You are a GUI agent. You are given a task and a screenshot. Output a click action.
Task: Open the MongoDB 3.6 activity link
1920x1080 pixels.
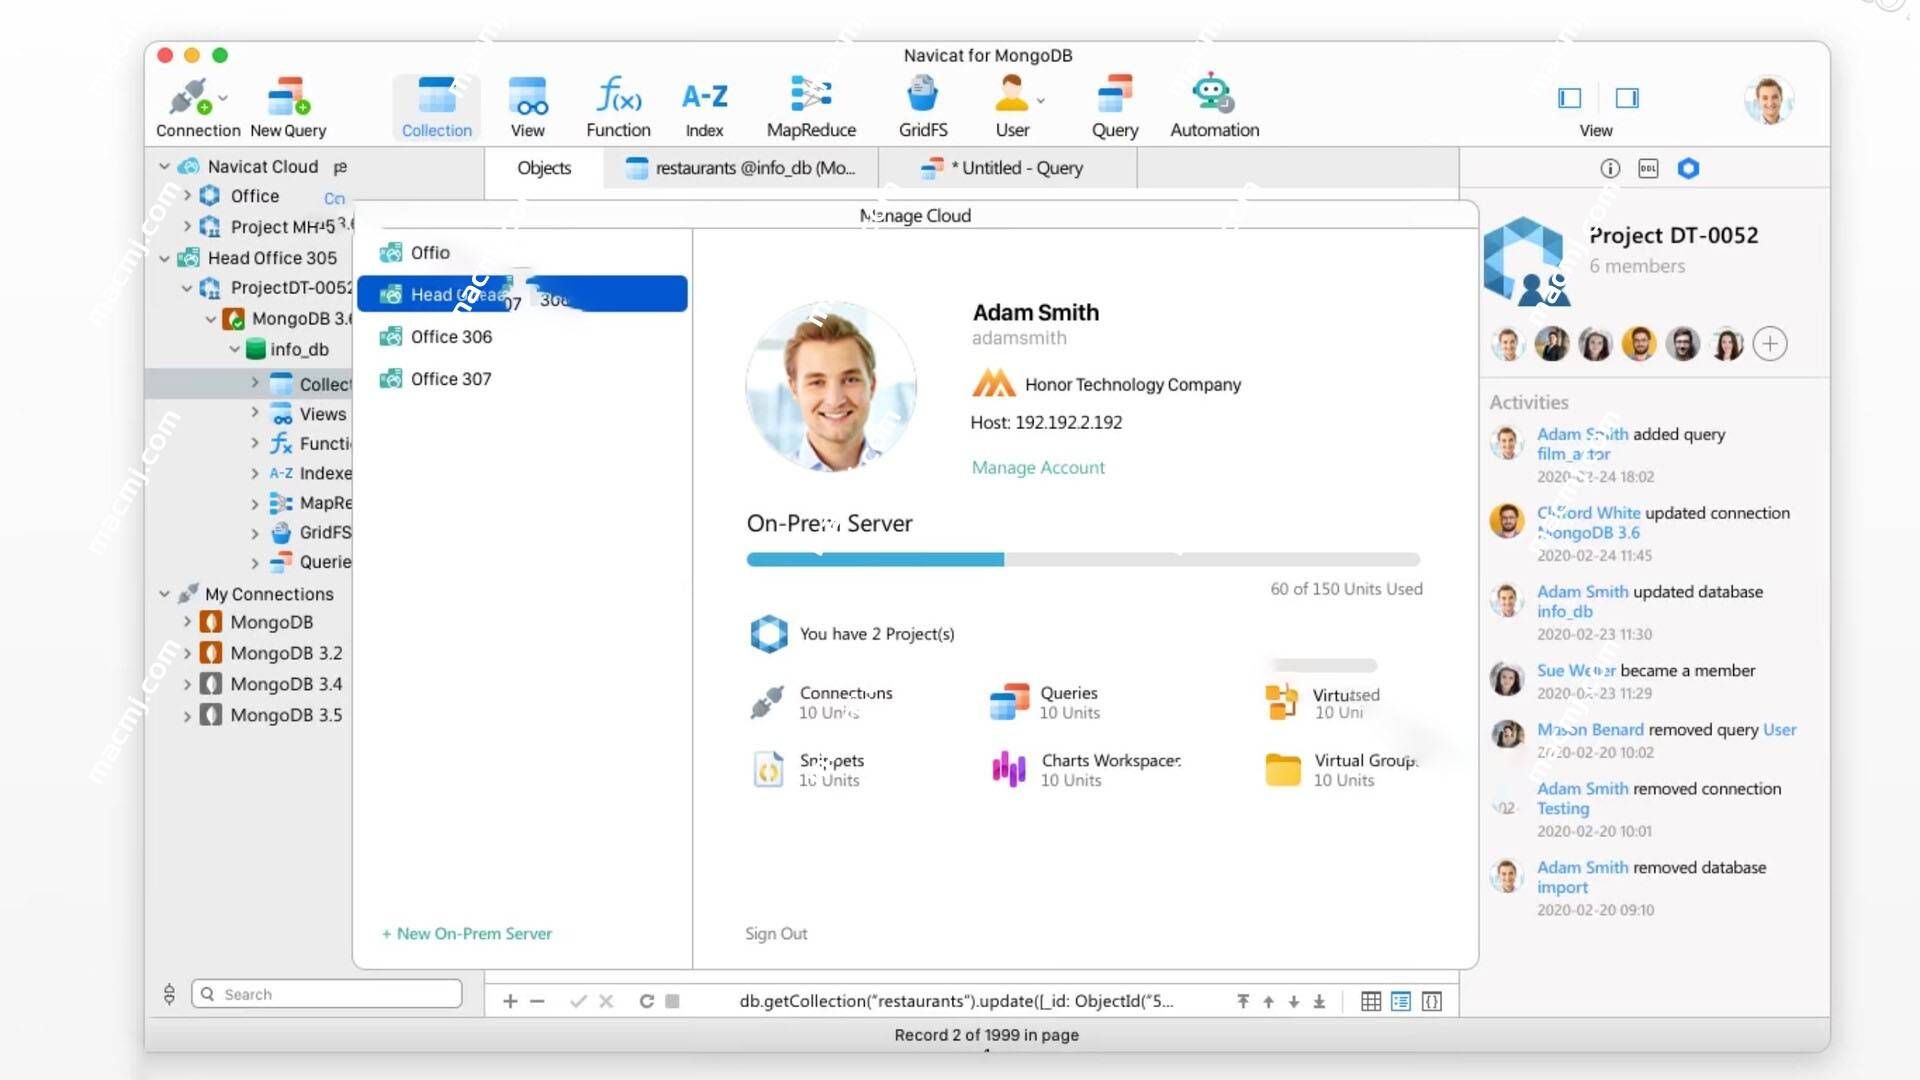click(1588, 533)
